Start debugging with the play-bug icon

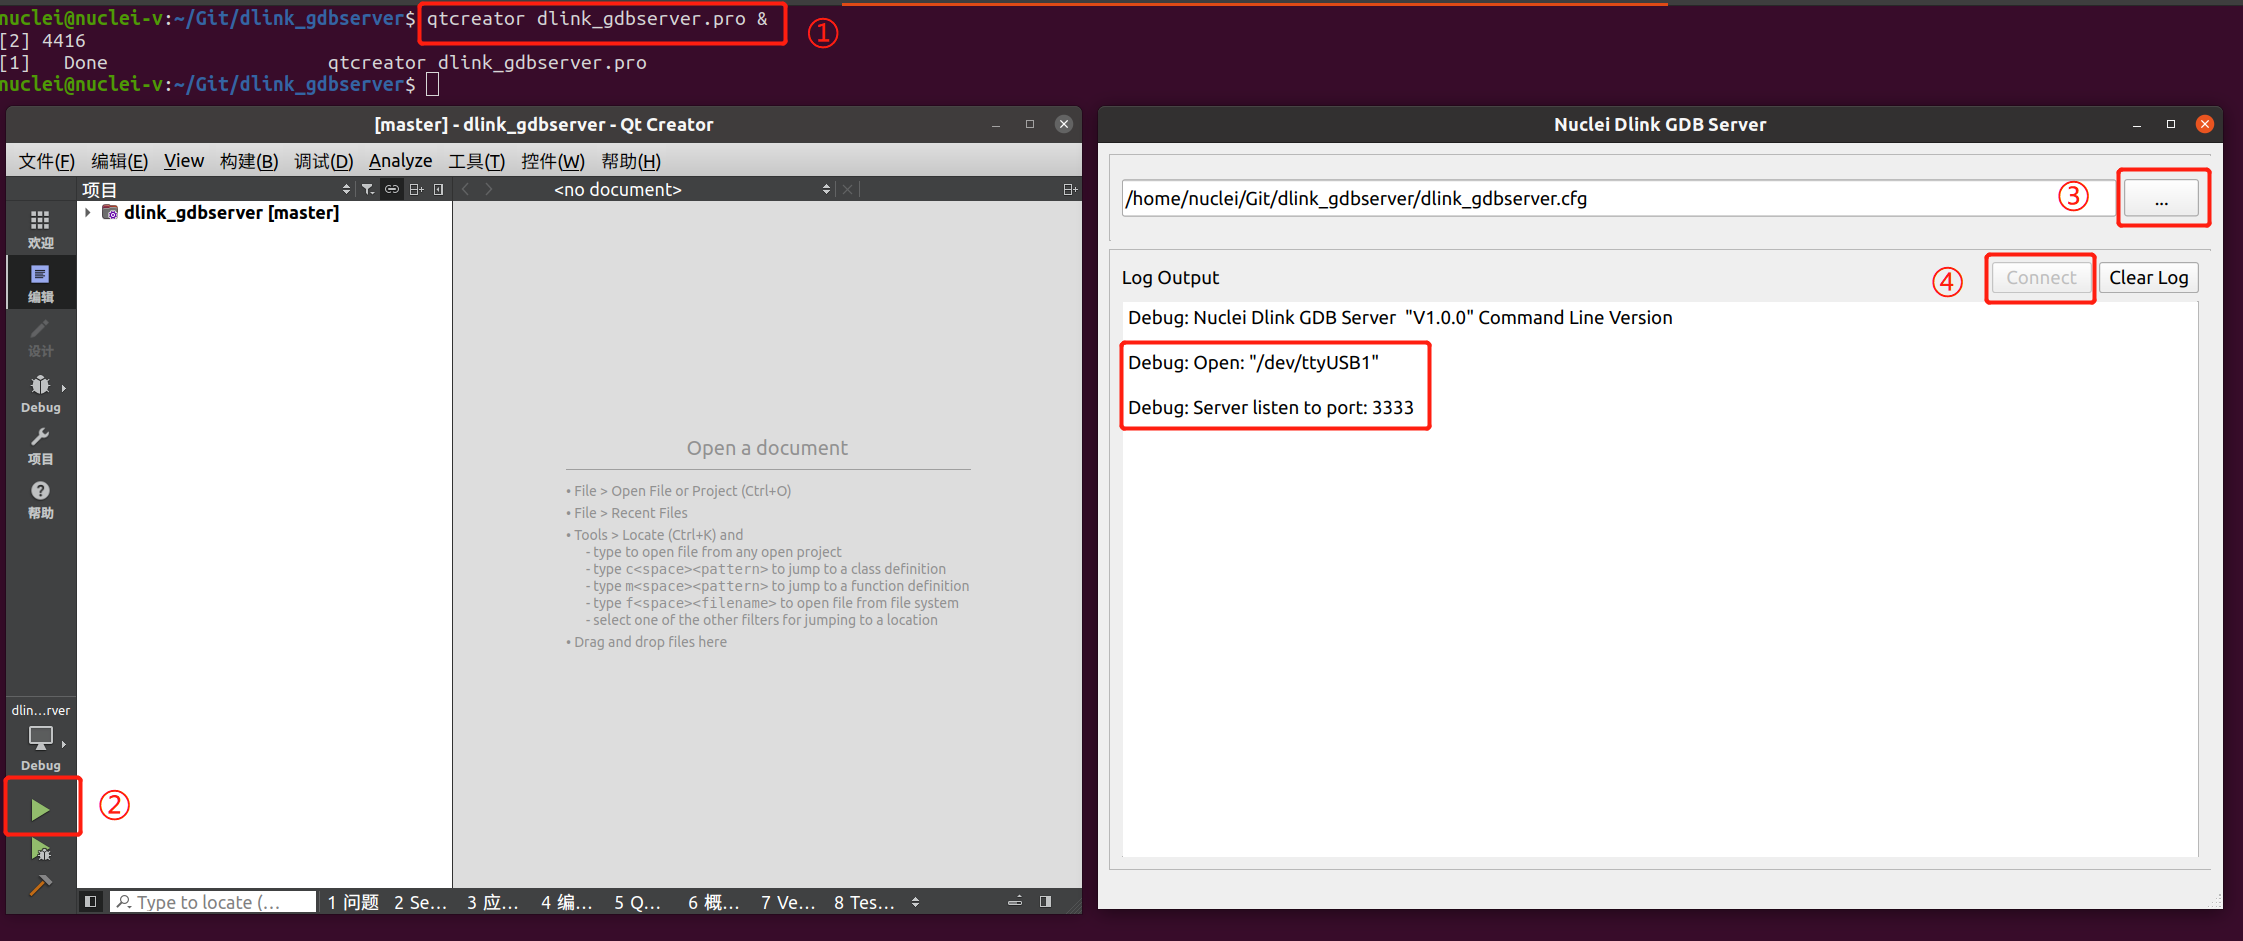click(40, 850)
